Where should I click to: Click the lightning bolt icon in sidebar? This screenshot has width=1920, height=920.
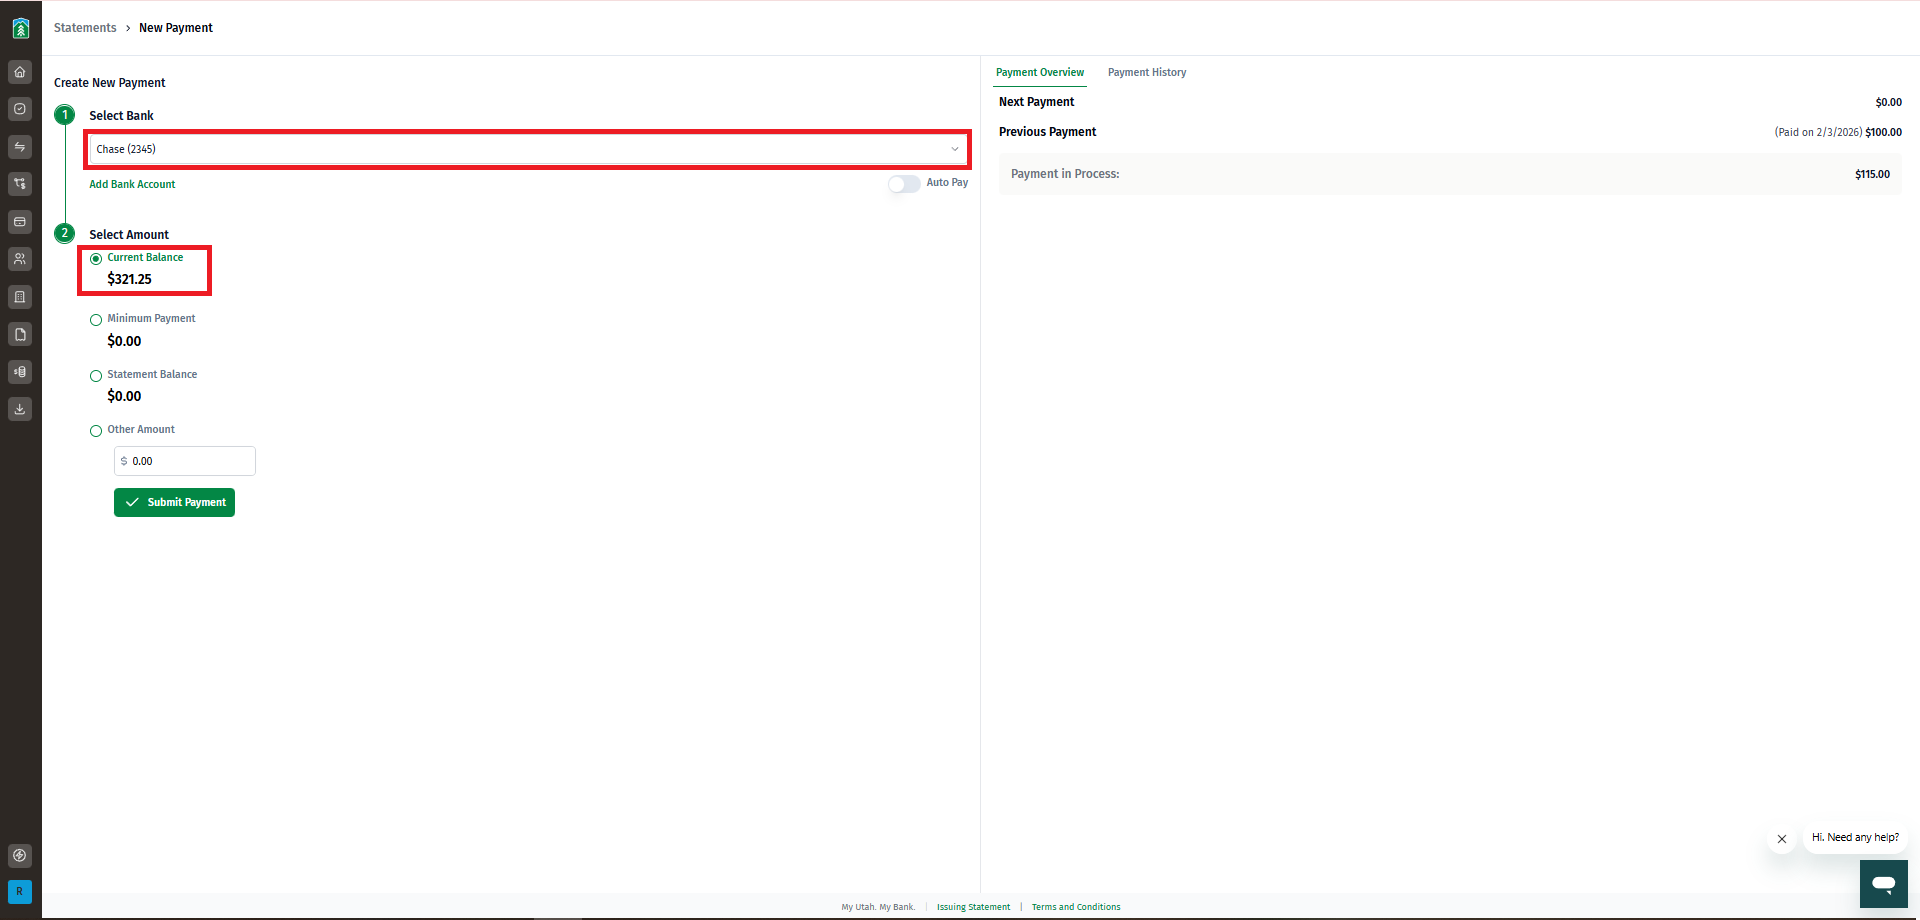coord(20,856)
